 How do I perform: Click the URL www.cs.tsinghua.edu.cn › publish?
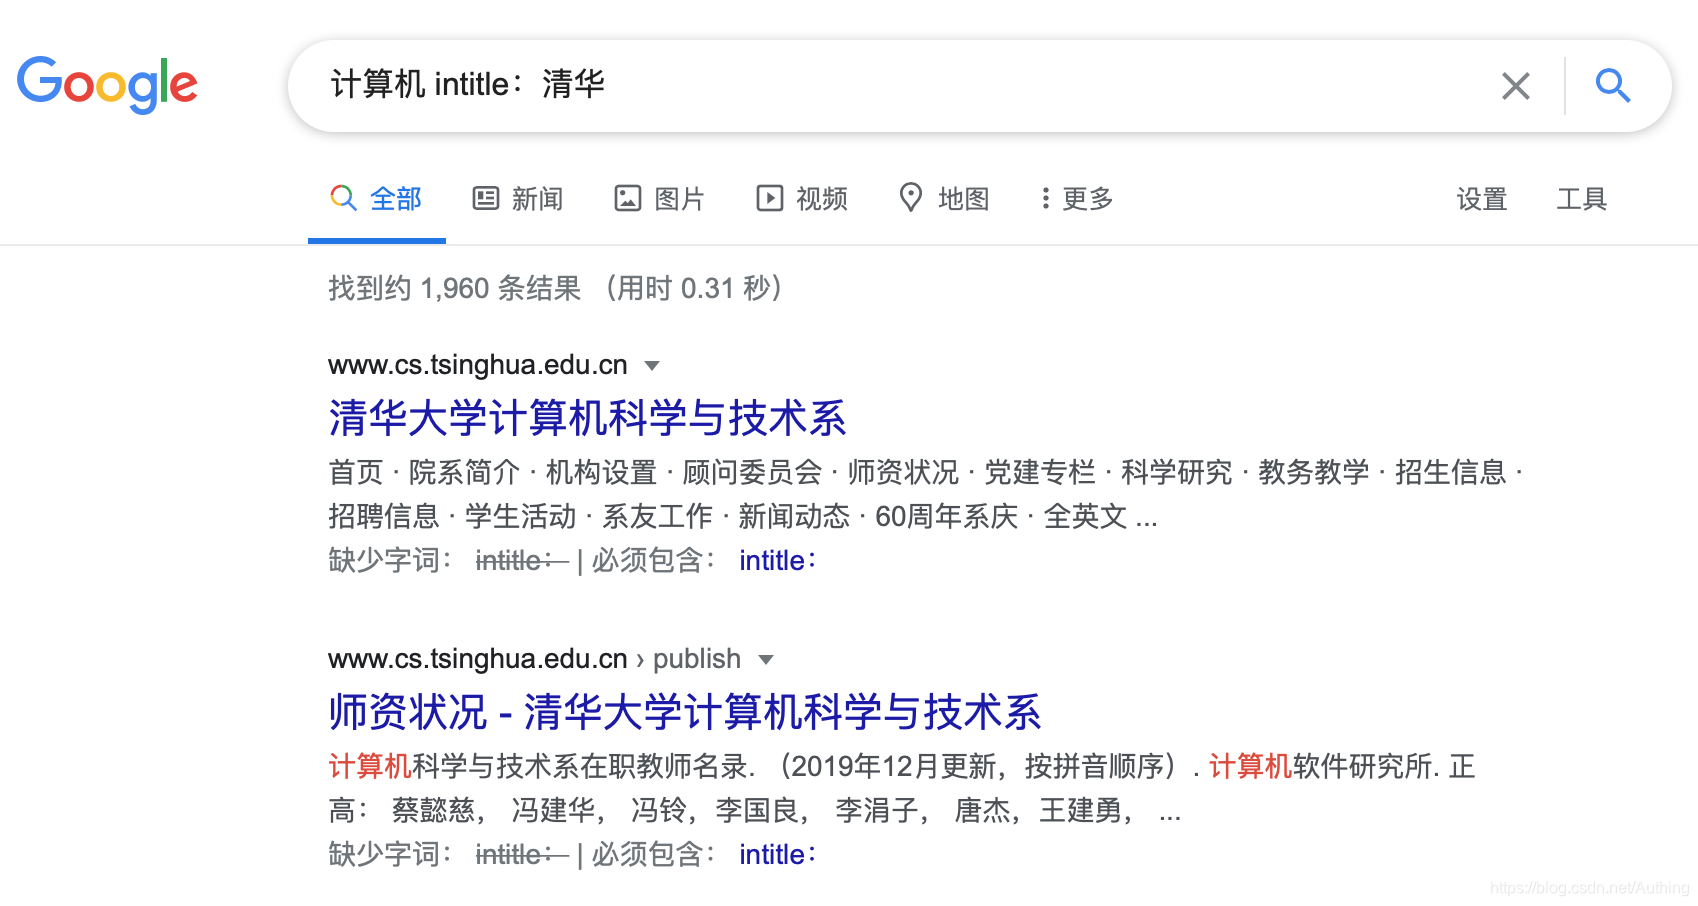[x=535, y=659]
